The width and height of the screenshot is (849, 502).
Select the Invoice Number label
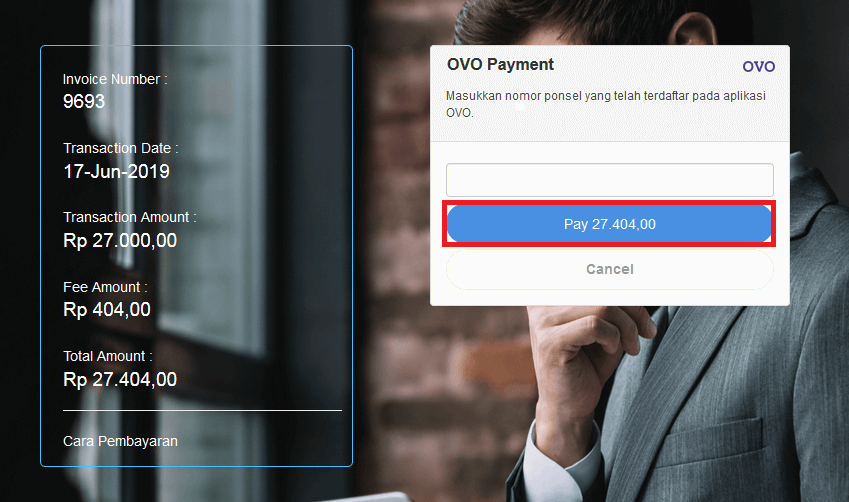[115, 79]
